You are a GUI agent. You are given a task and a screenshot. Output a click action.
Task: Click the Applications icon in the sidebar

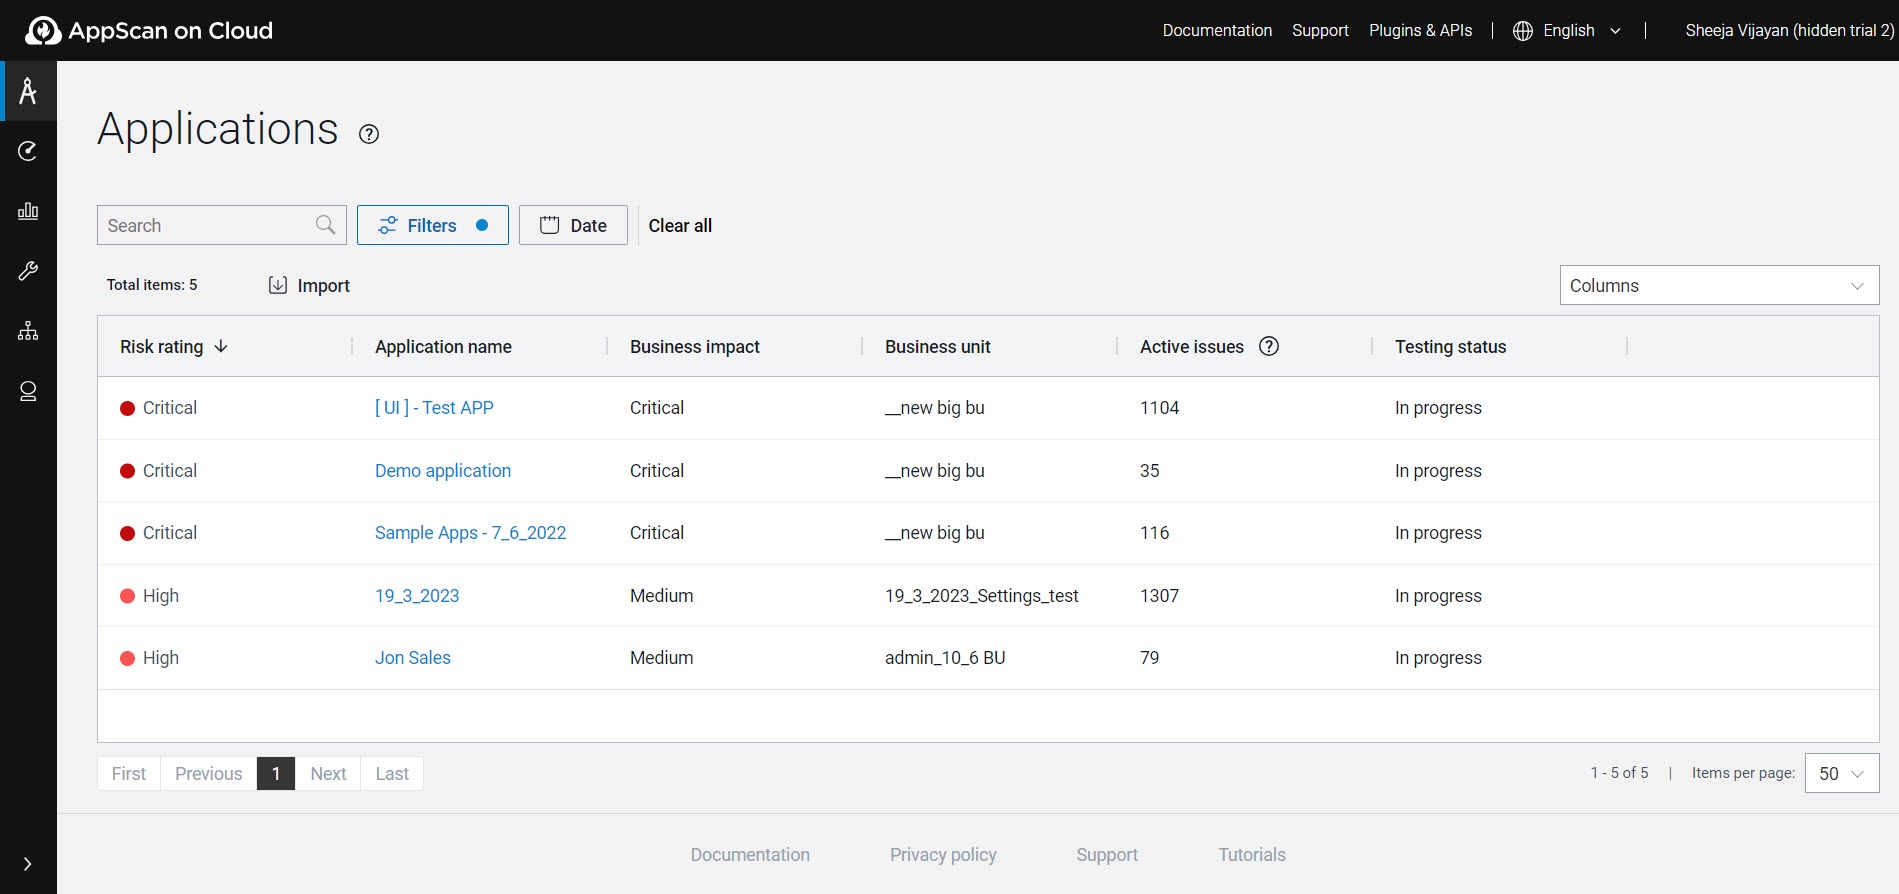tap(28, 91)
